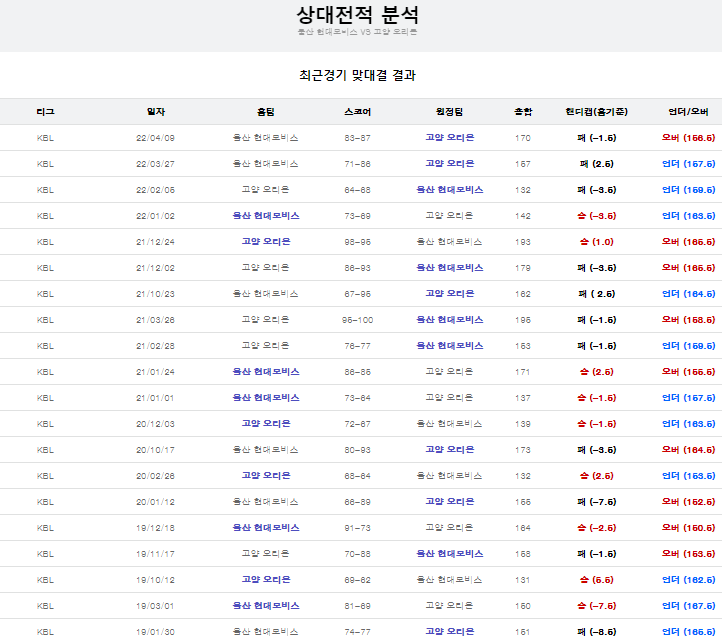Click total 173 cell

click(523, 450)
